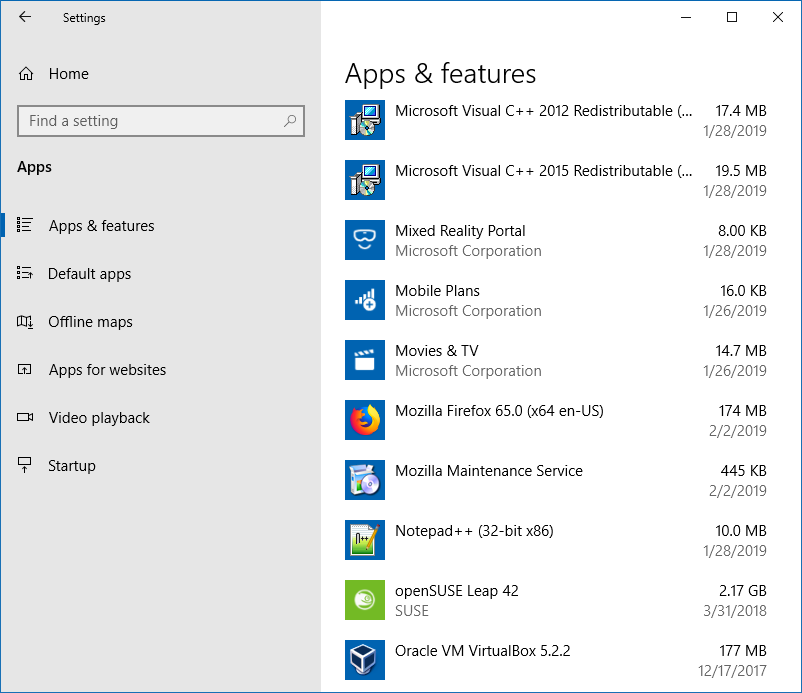Click the Startup sidebar icon

click(x=25, y=465)
